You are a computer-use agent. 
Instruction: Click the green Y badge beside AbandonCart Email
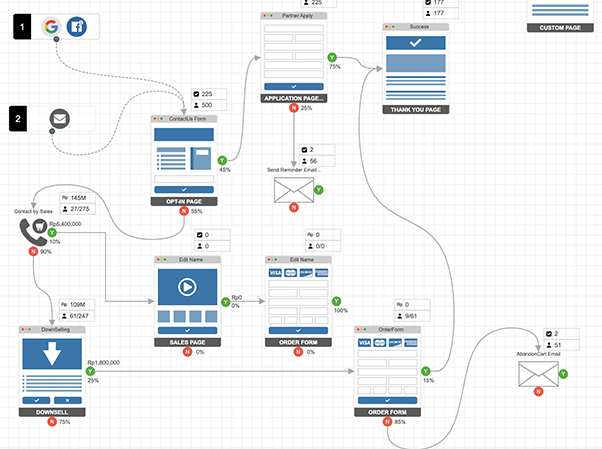tap(566, 374)
